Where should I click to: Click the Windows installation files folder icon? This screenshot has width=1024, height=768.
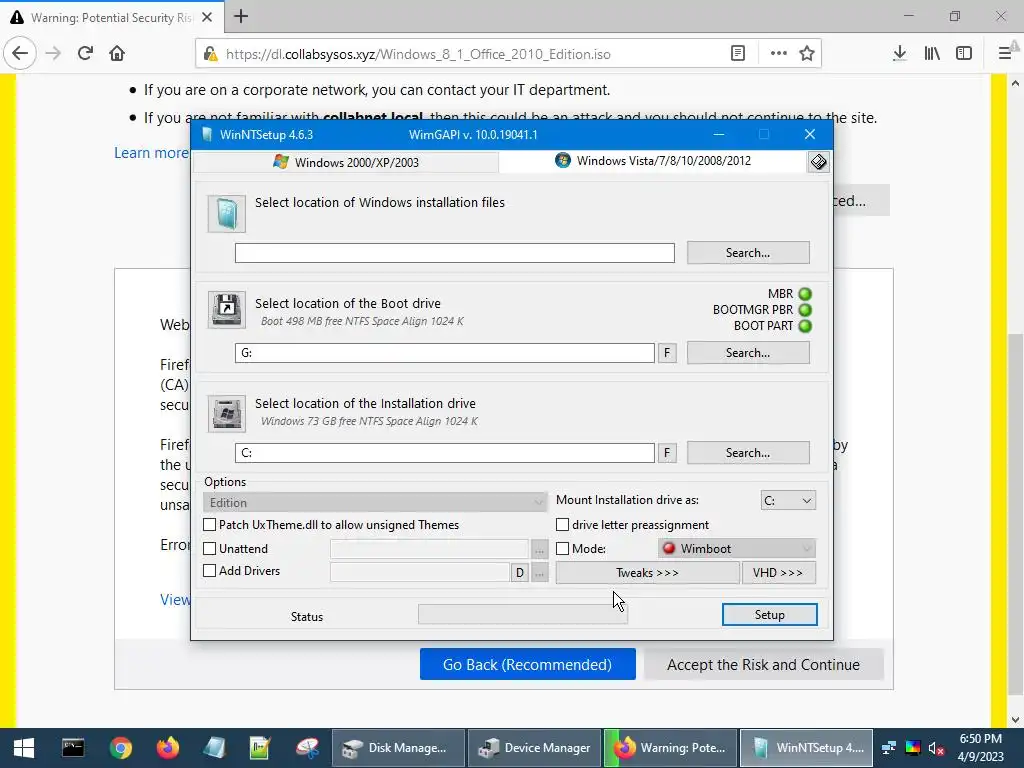(x=227, y=214)
